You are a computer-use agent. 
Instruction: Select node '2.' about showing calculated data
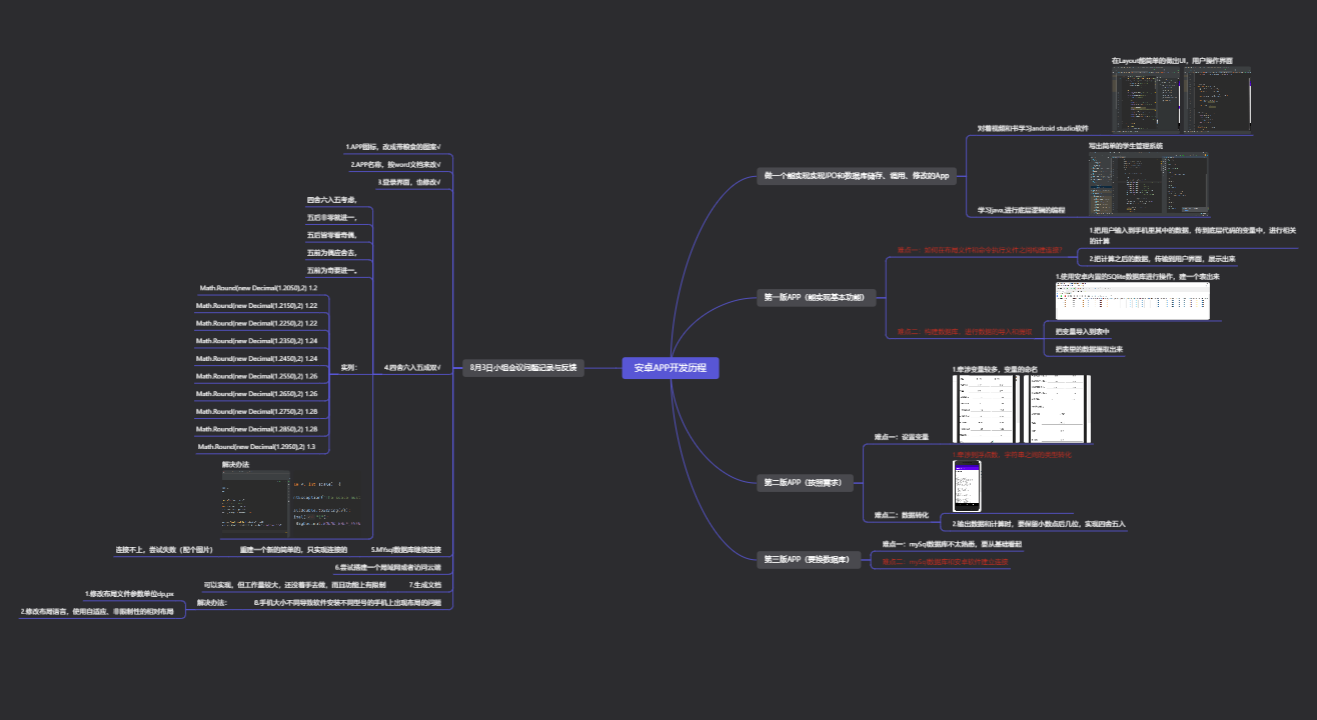click(x=1162, y=258)
